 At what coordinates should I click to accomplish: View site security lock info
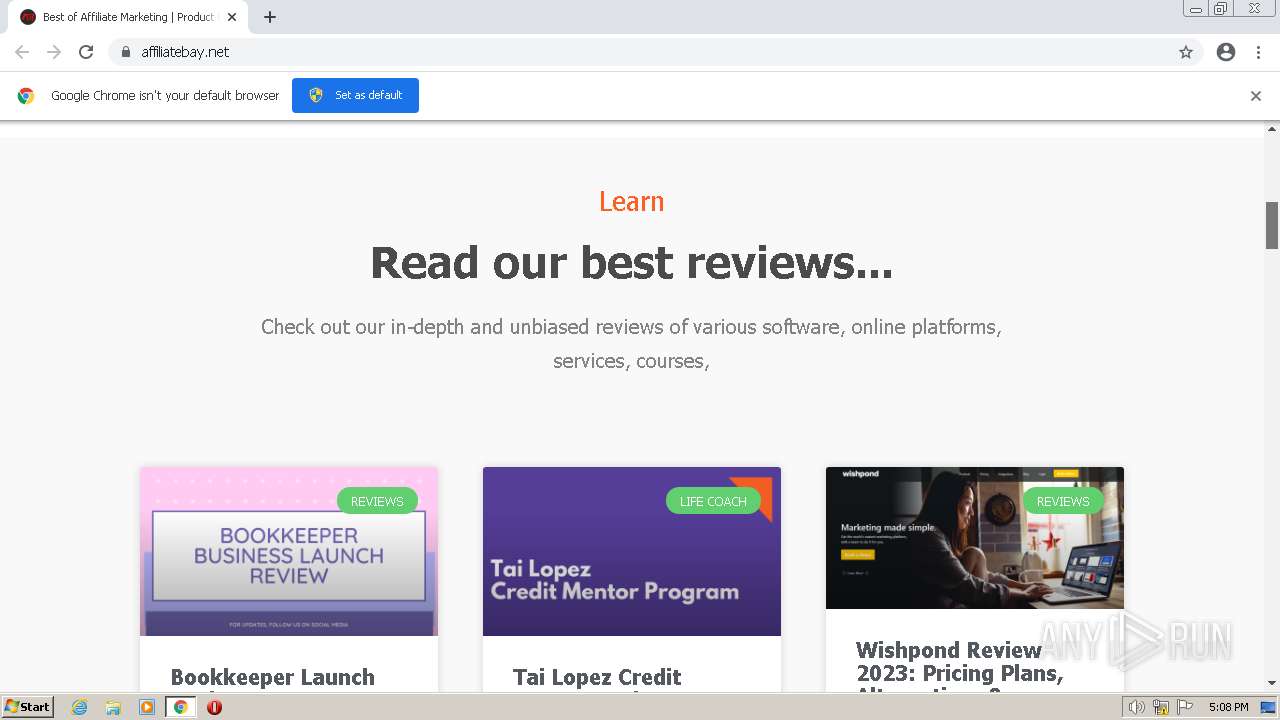click(x=125, y=52)
